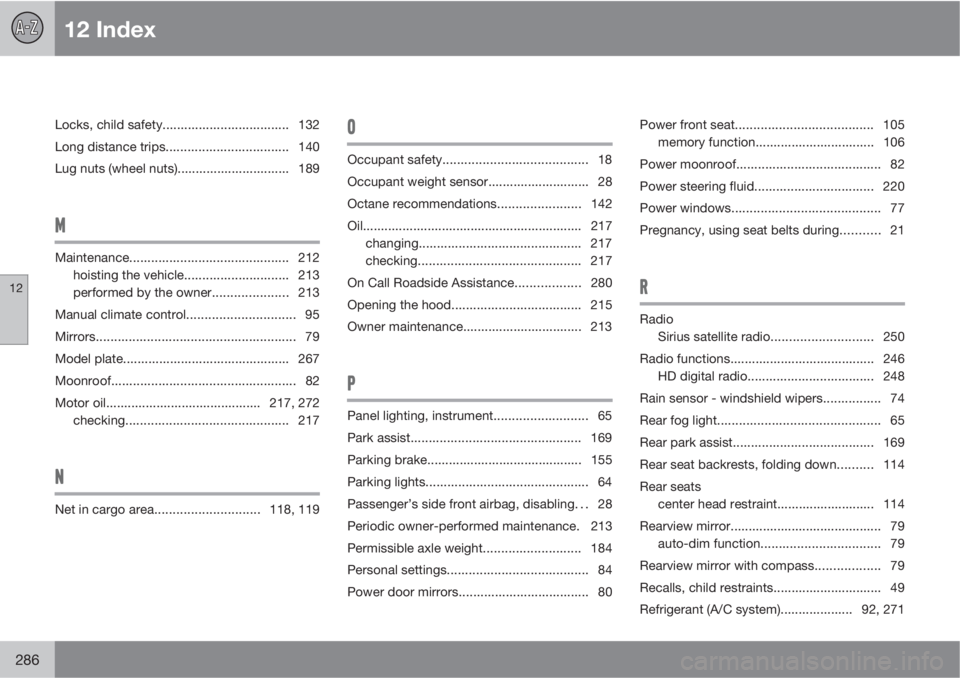
Task: Click the 'O' section letter heading
Action: tap(351, 127)
